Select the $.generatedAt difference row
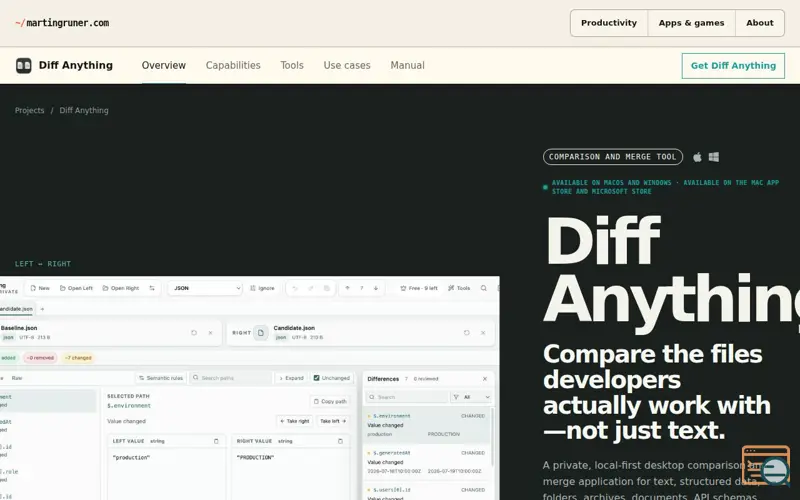The width and height of the screenshot is (800, 500). click(x=427, y=462)
